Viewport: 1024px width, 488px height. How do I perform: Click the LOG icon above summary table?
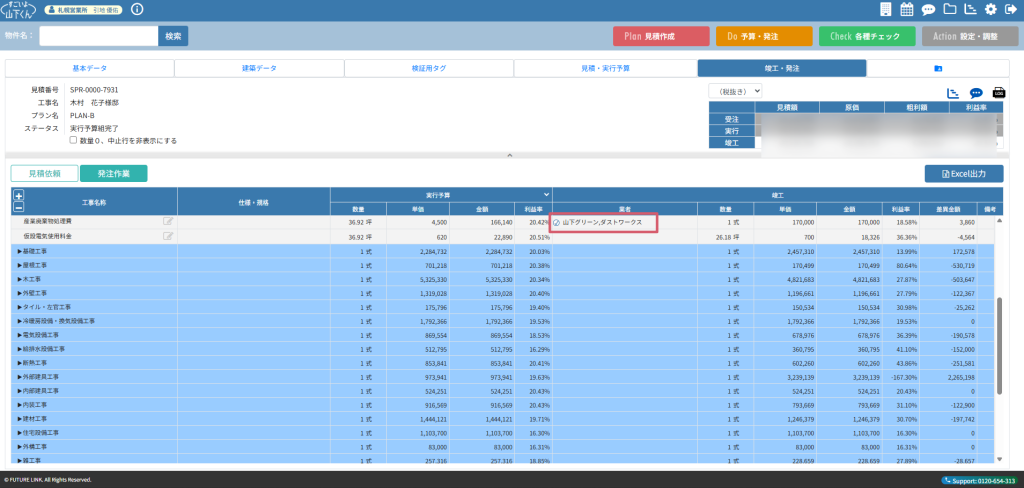998,93
